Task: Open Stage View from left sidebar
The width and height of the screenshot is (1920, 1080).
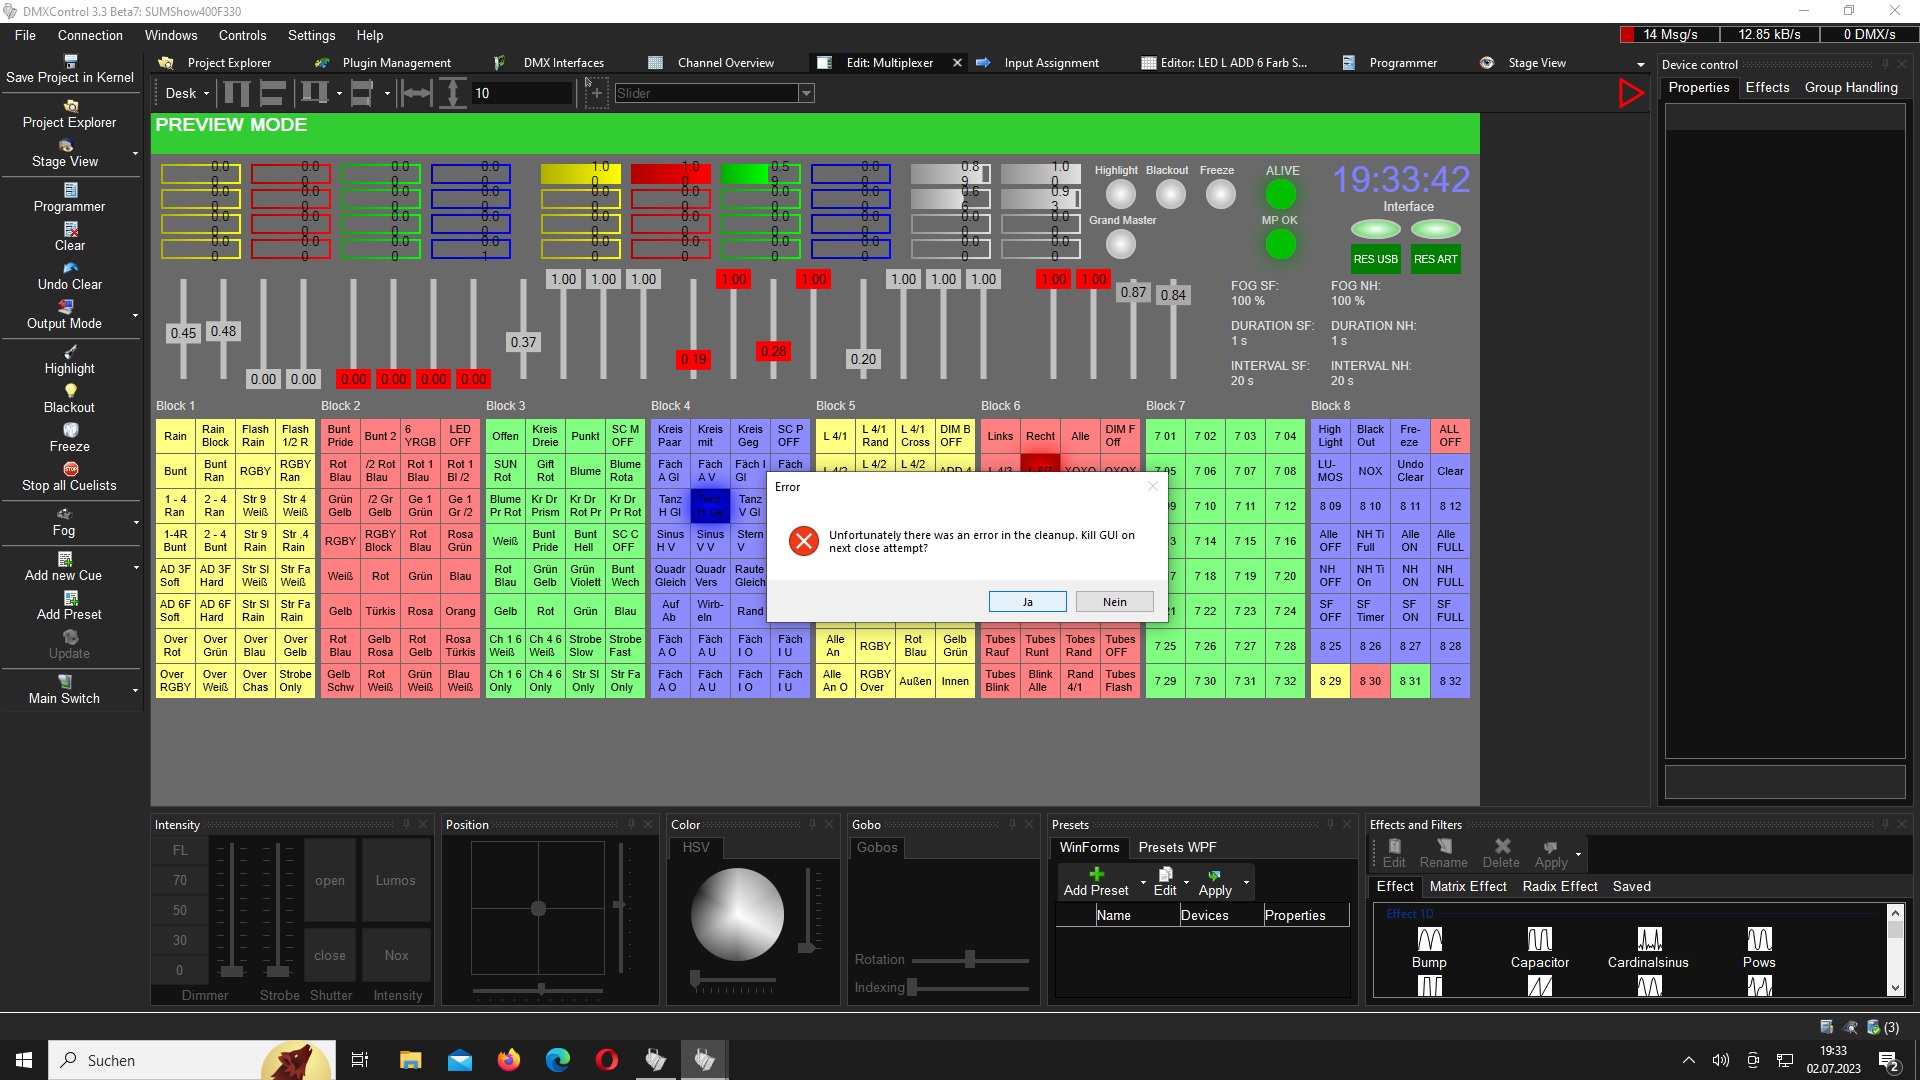Action: (x=65, y=153)
